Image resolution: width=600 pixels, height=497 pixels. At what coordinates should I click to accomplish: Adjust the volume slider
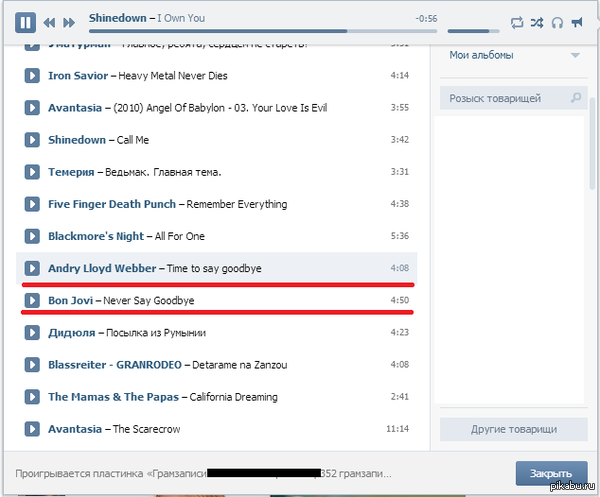coord(473,31)
